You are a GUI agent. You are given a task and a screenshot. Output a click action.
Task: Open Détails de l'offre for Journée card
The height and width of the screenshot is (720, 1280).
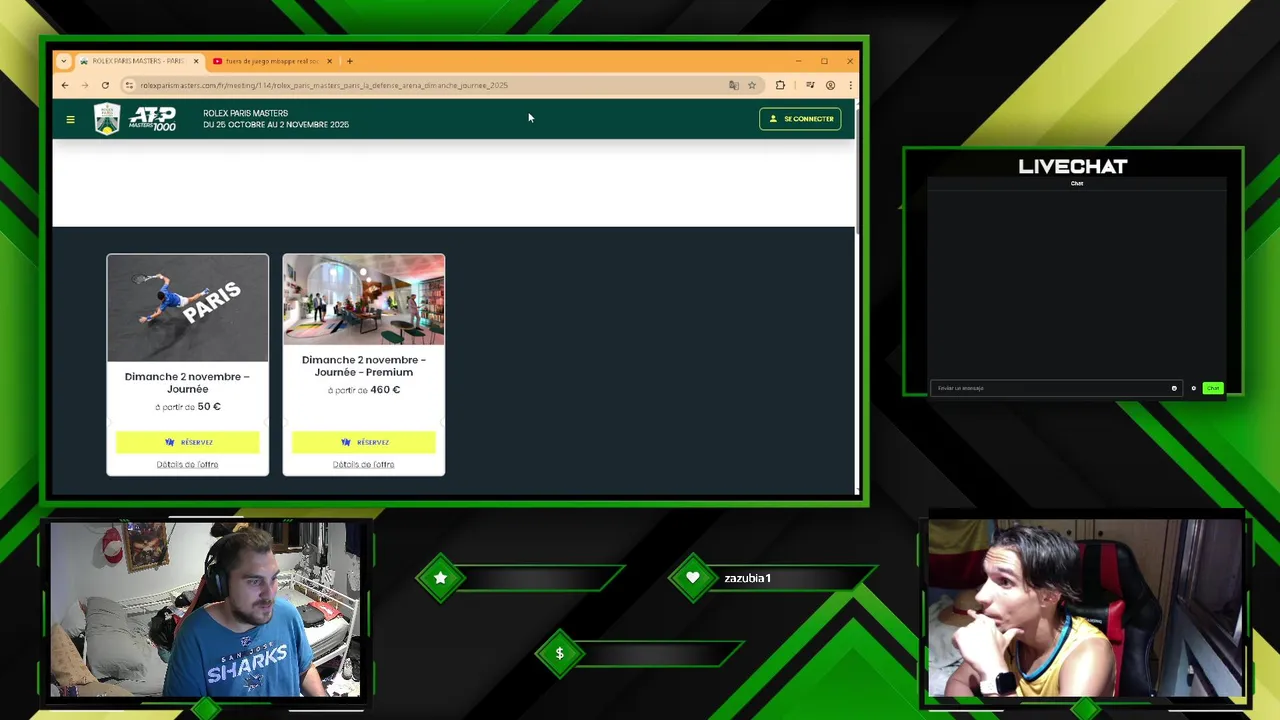point(187,464)
